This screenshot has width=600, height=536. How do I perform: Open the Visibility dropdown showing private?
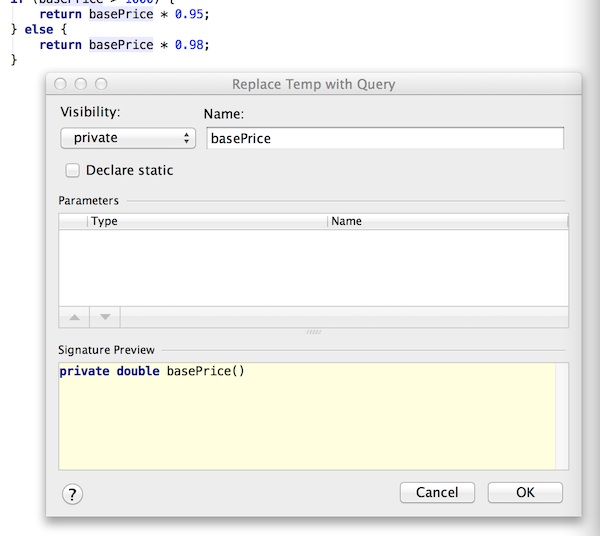127,138
